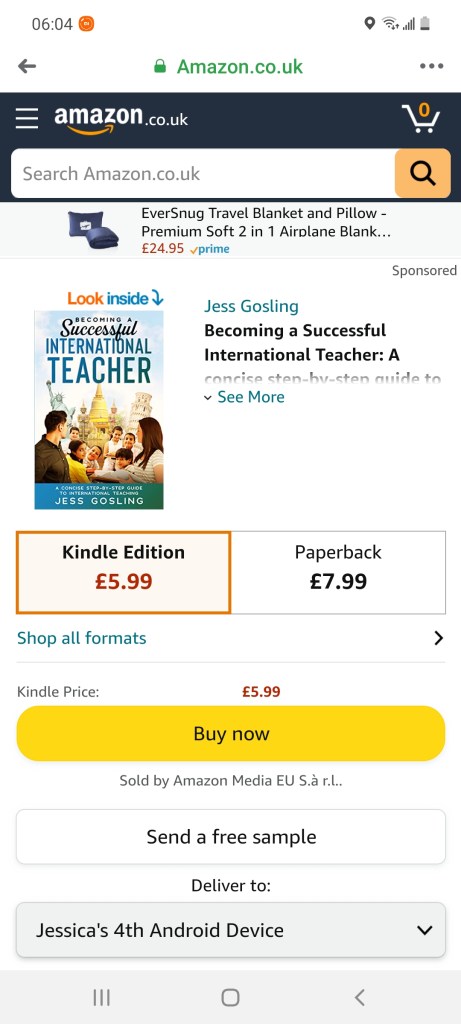
Task: Open Look inside book cover preview
Action: [x=99, y=399]
